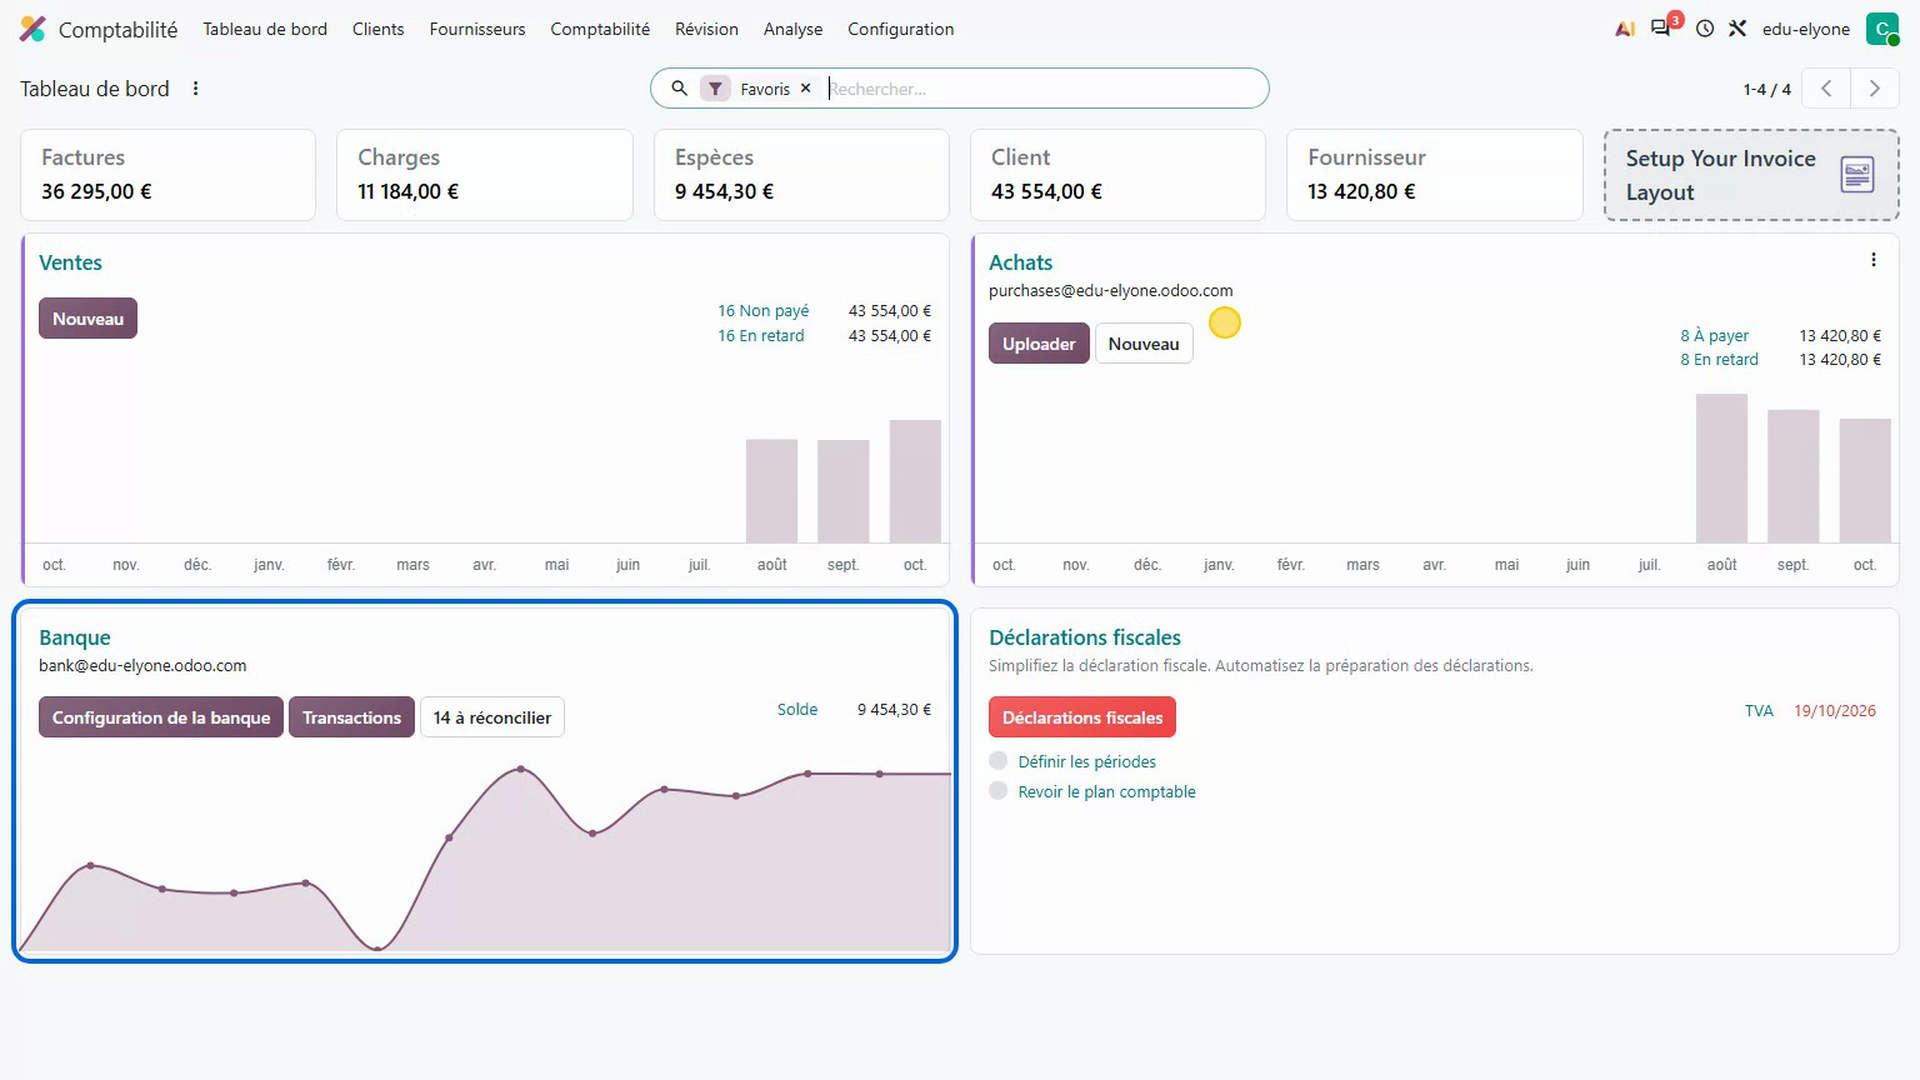Click the search magnifier icon
This screenshot has width=1920, height=1080.
[x=679, y=88]
